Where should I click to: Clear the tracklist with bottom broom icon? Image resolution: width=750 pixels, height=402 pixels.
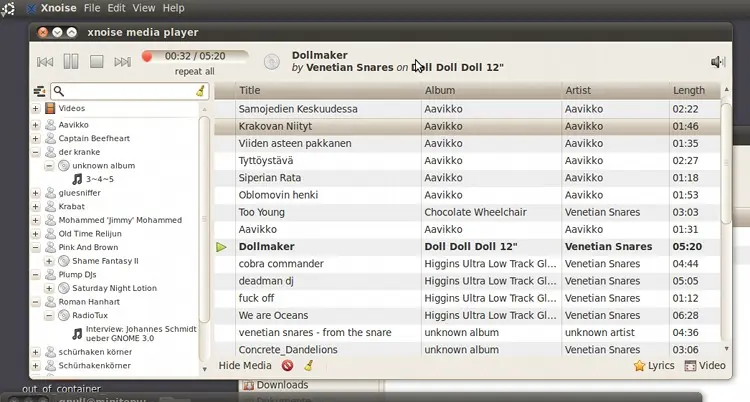309,366
